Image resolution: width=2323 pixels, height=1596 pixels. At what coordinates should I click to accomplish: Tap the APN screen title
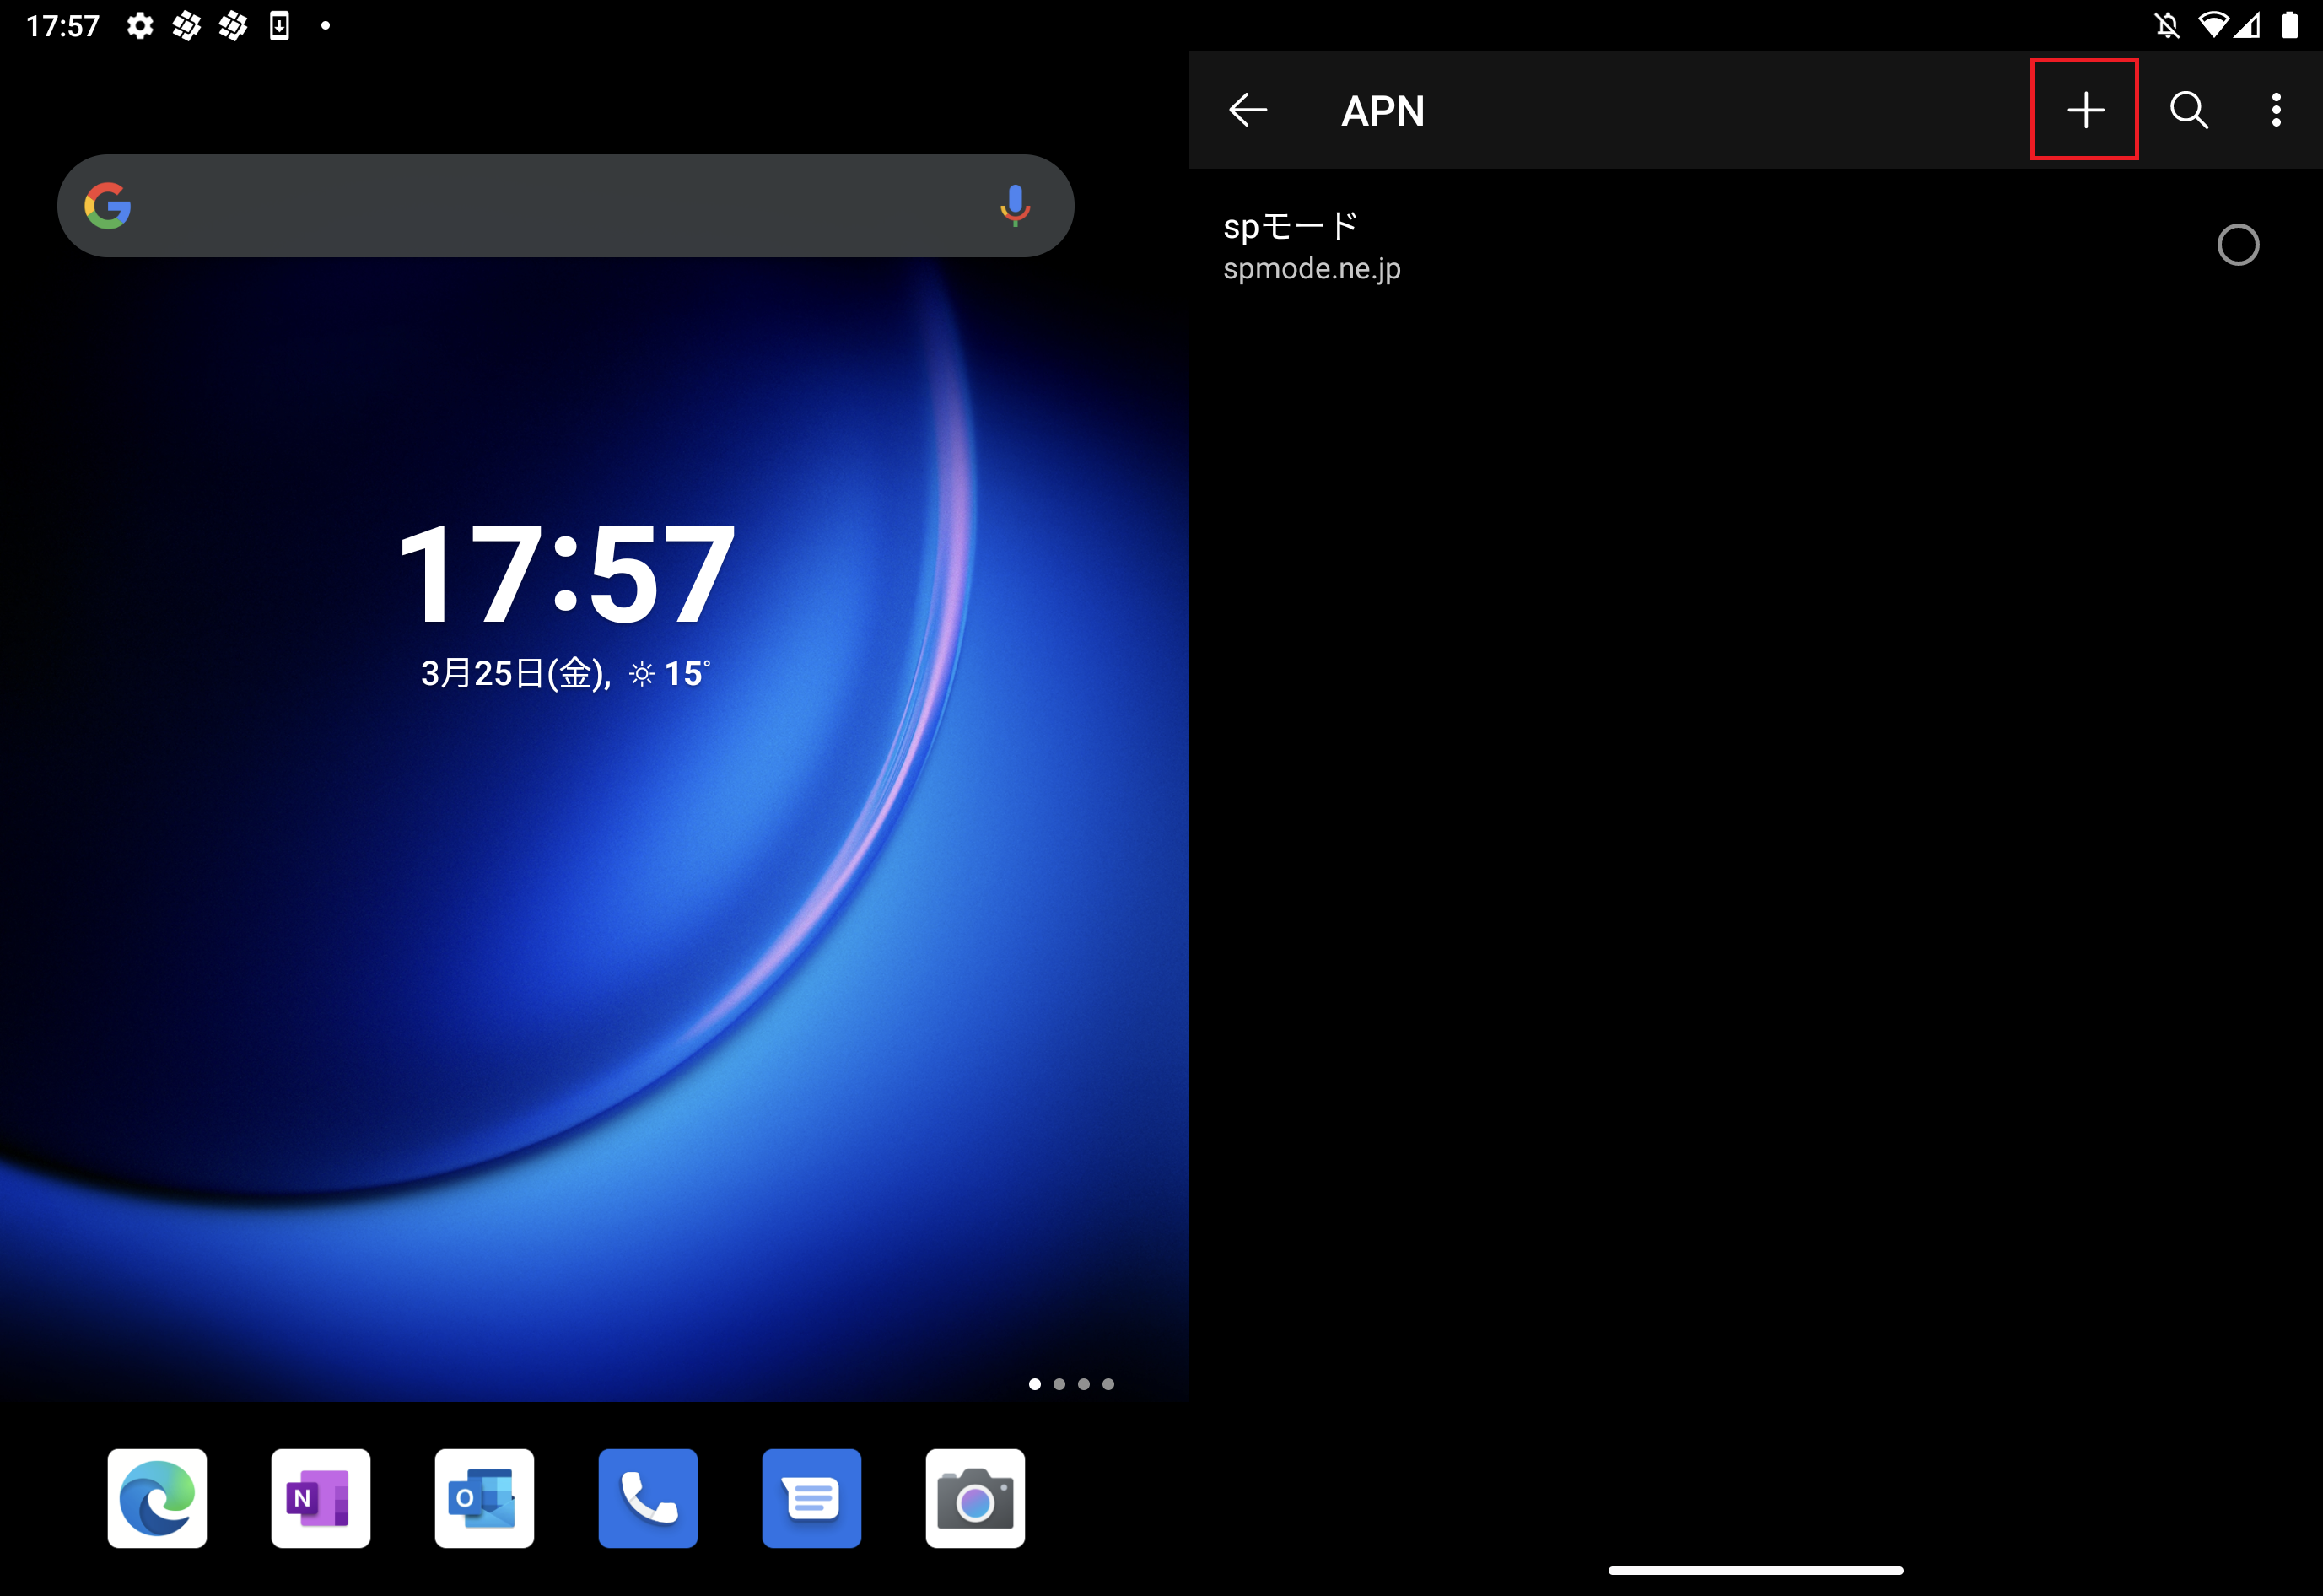[x=1383, y=110]
